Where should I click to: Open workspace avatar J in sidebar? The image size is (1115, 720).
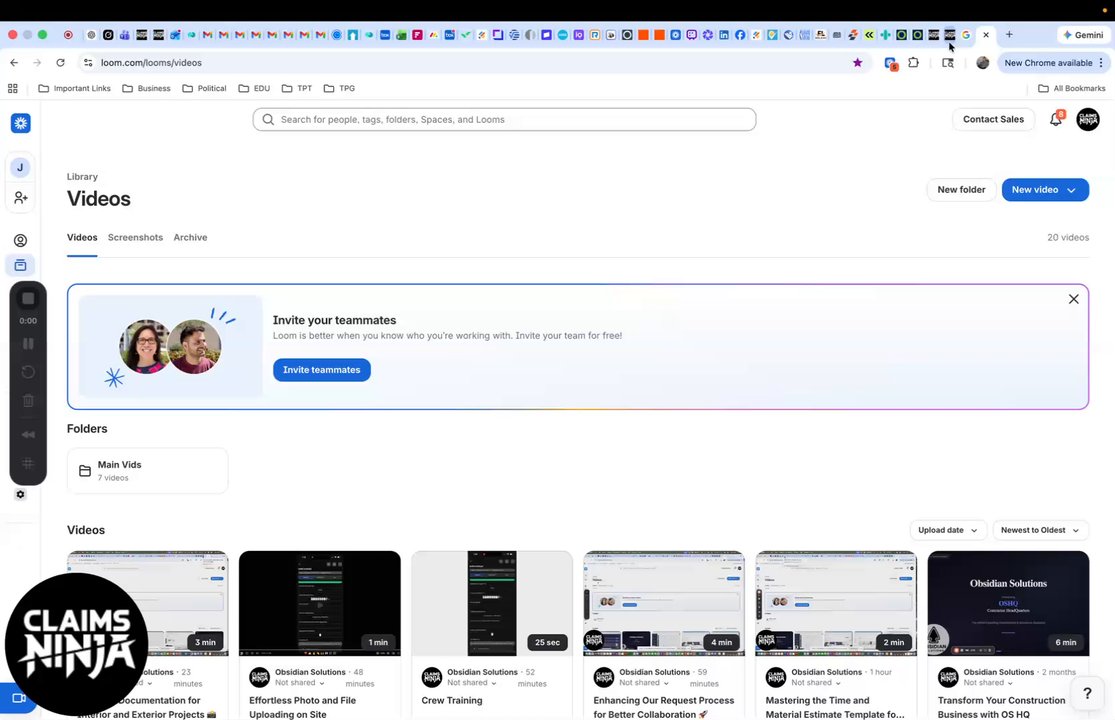tap(20, 168)
